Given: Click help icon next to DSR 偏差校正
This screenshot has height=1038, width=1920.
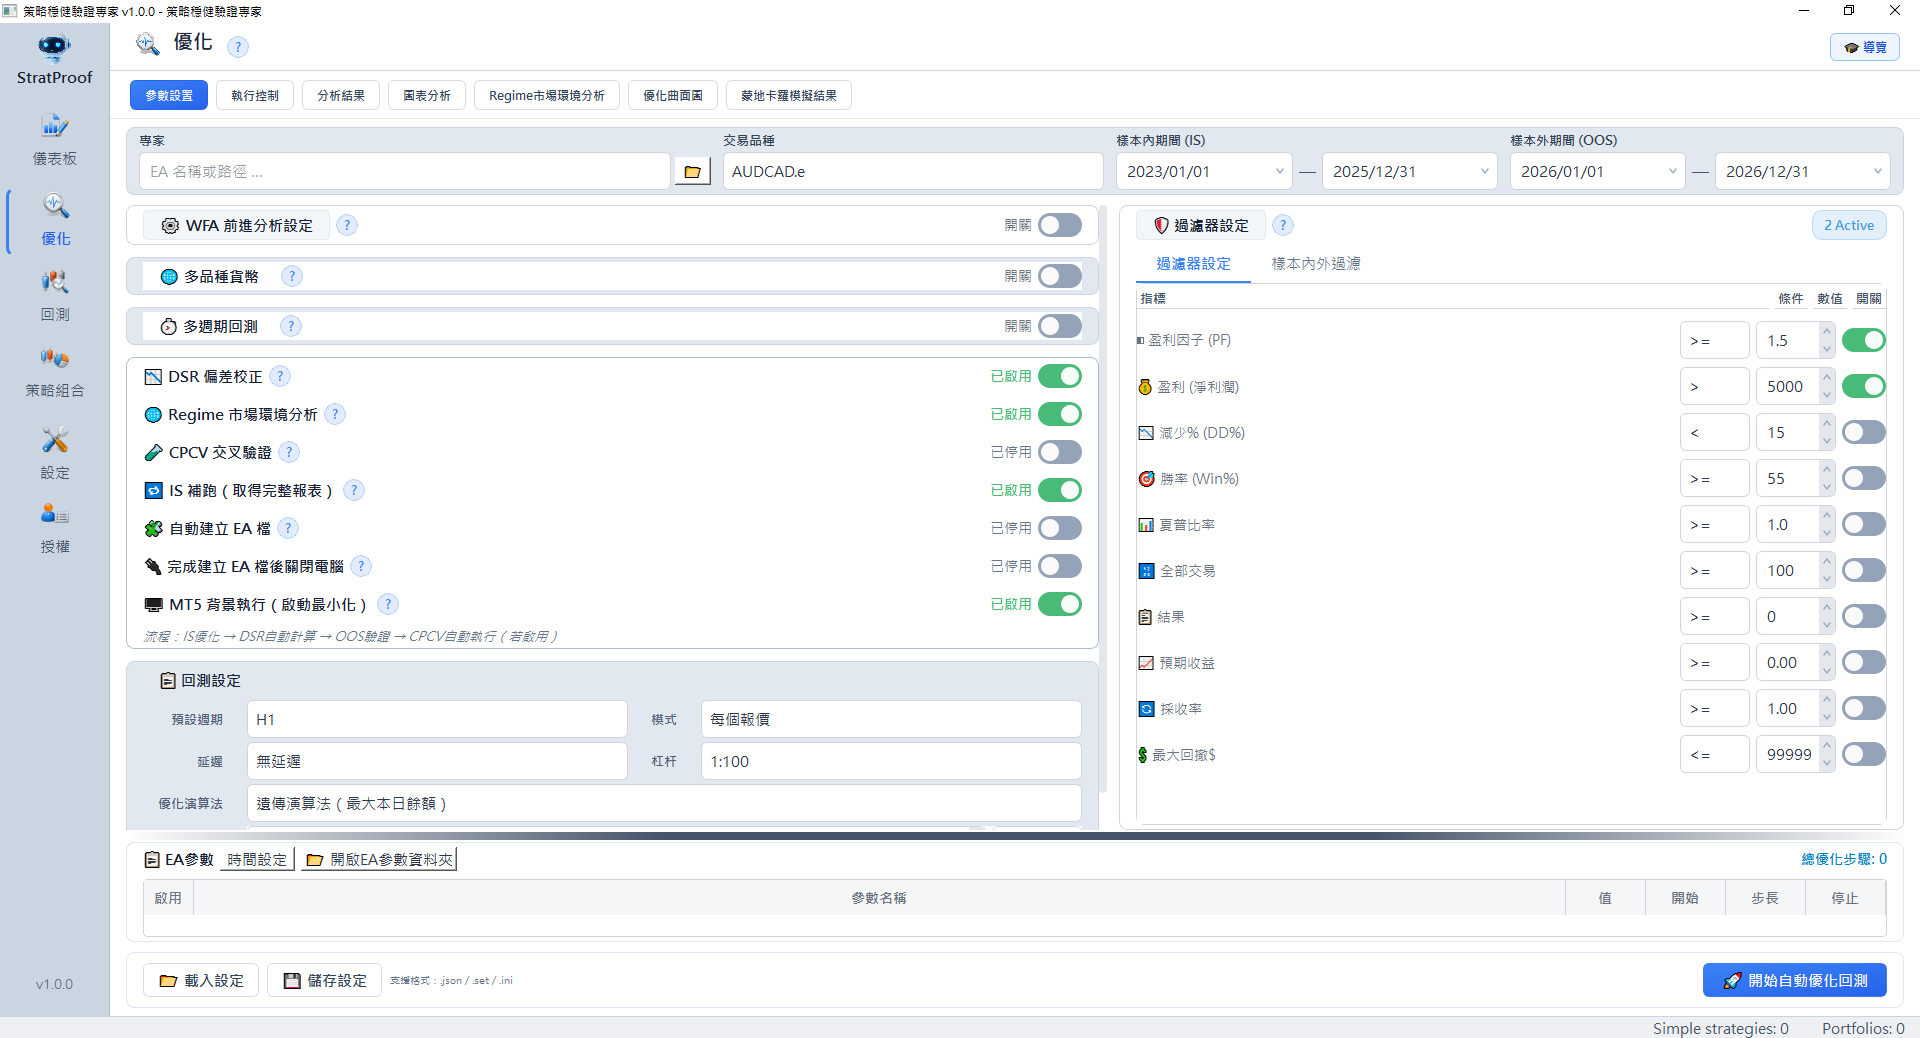Looking at the screenshot, I should pyautogui.click(x=281, y=376).
